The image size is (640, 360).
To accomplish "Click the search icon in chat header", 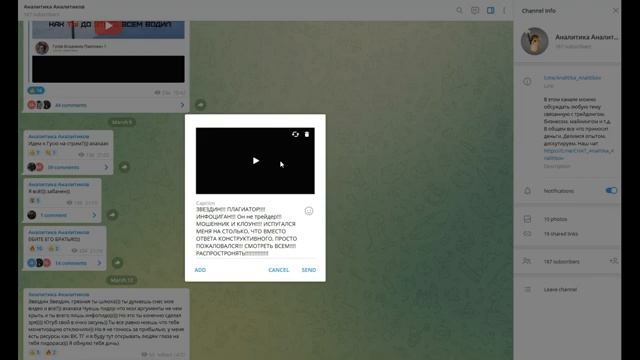I will pos(459,11).
